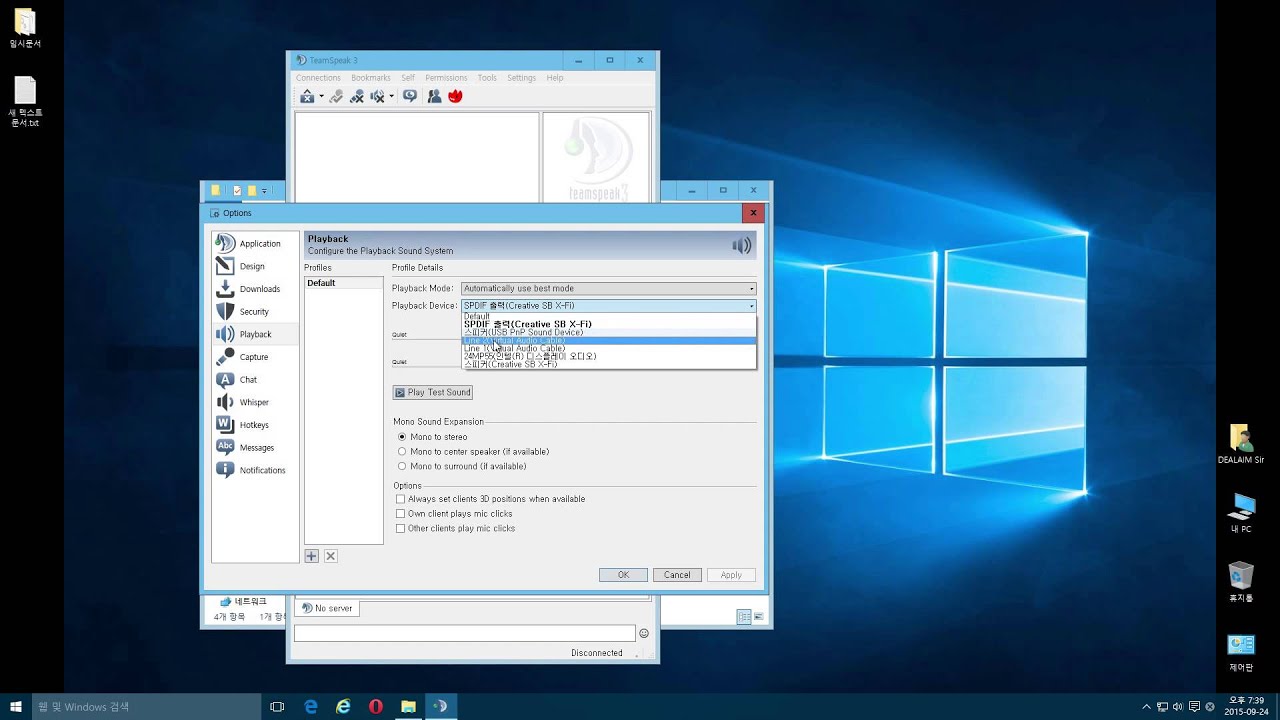
Task: Select the Security shield icon
Action: point(225,311)
